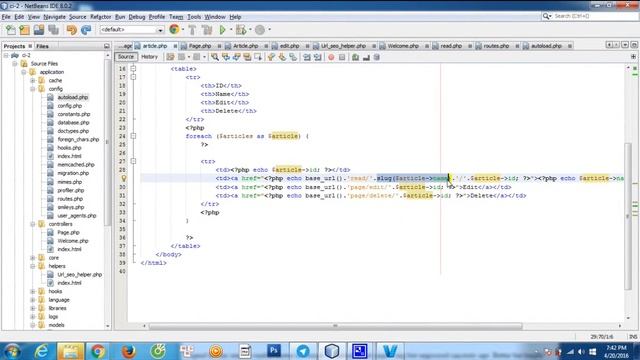Viewport: 640px width, 360px height.
Task: Open Firefox from the Windows taskbar
Action: (x=129, y=351)
